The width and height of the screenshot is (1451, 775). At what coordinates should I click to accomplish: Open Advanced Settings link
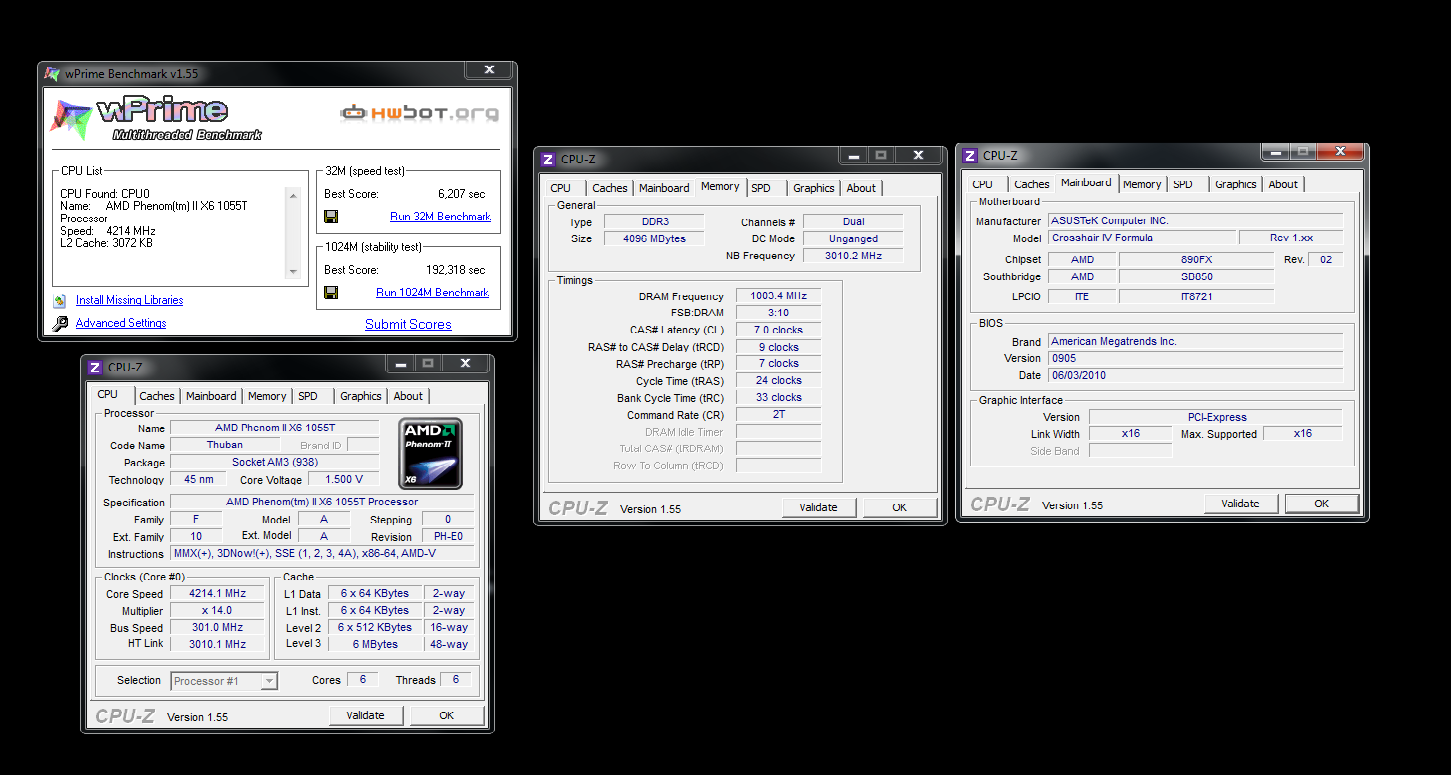(121, 323)
